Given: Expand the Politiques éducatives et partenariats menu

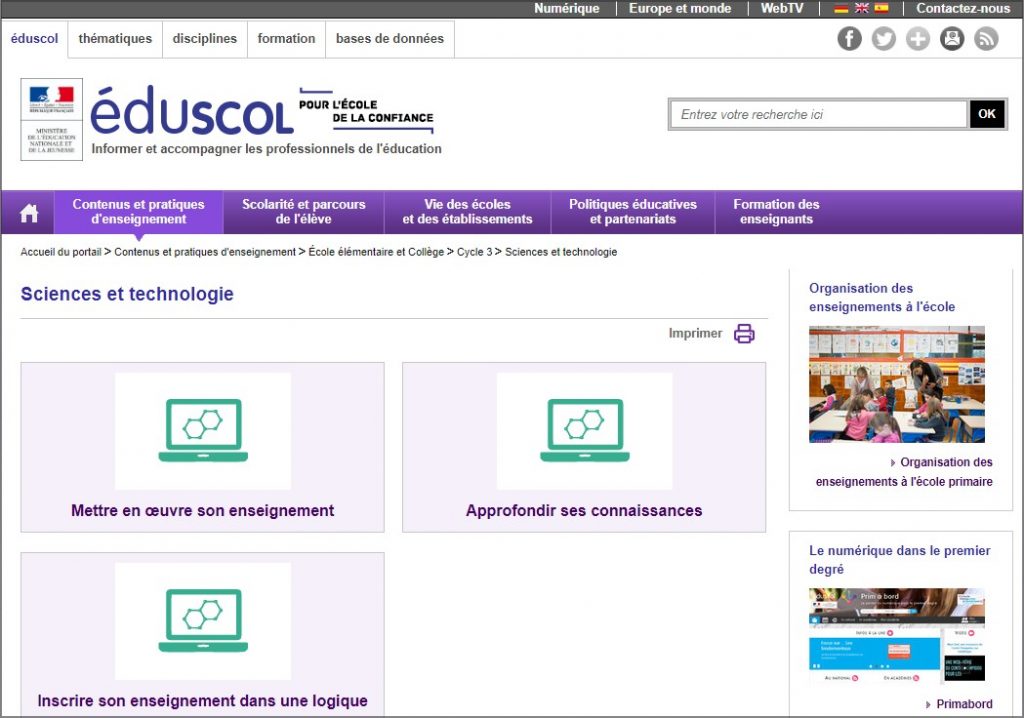Looking at the screenshot, I should pos(633,211).
